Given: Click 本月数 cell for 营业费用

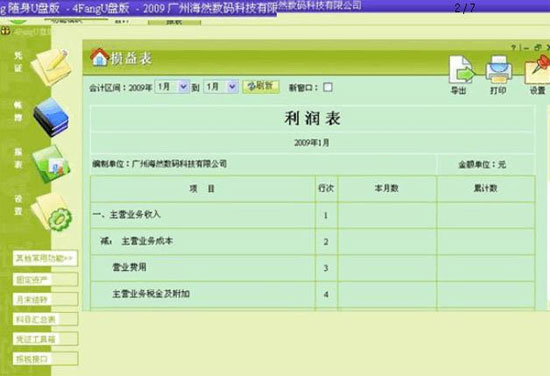Looking at the screenshot, I should (387, 268).
